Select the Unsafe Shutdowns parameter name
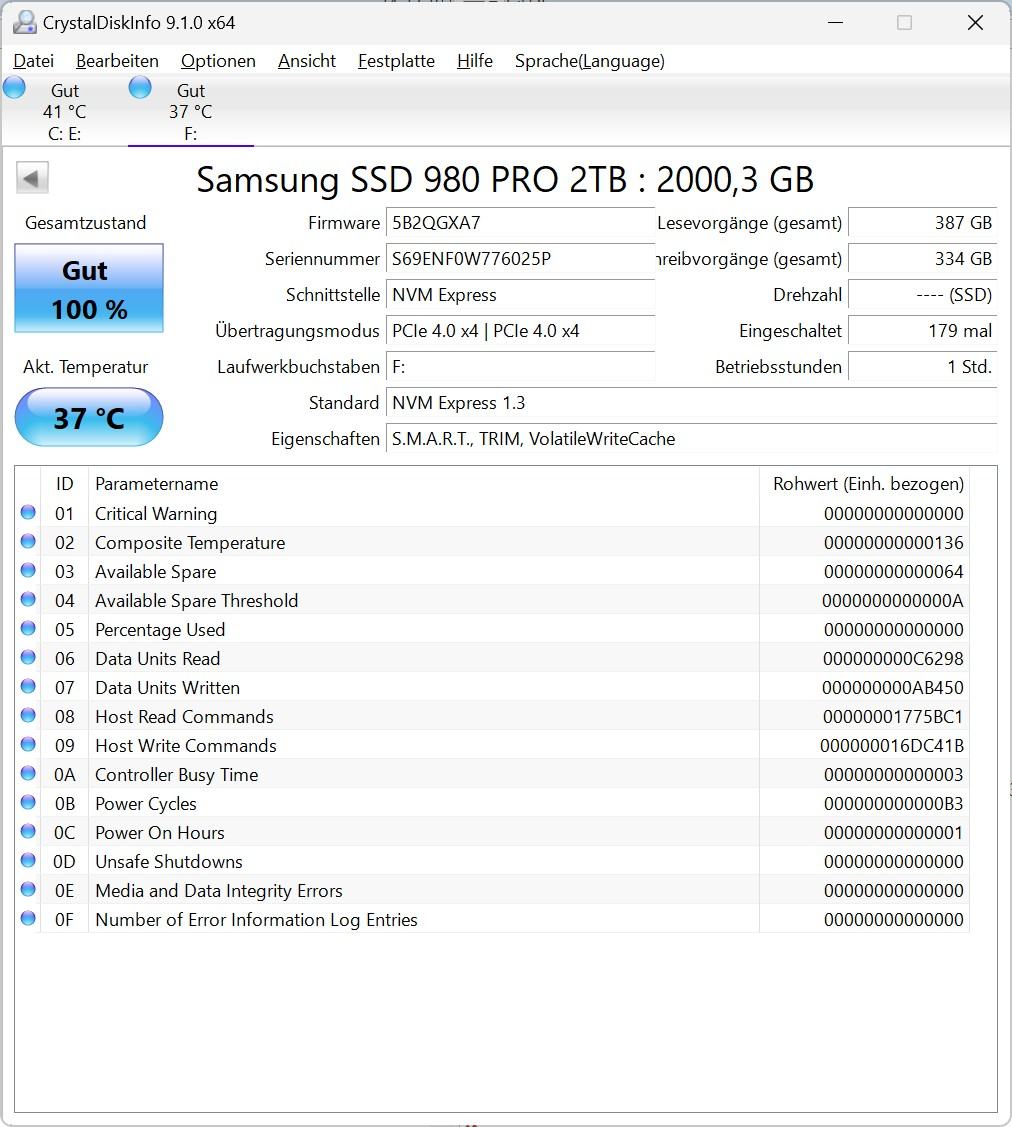 (x=169, y=862)
